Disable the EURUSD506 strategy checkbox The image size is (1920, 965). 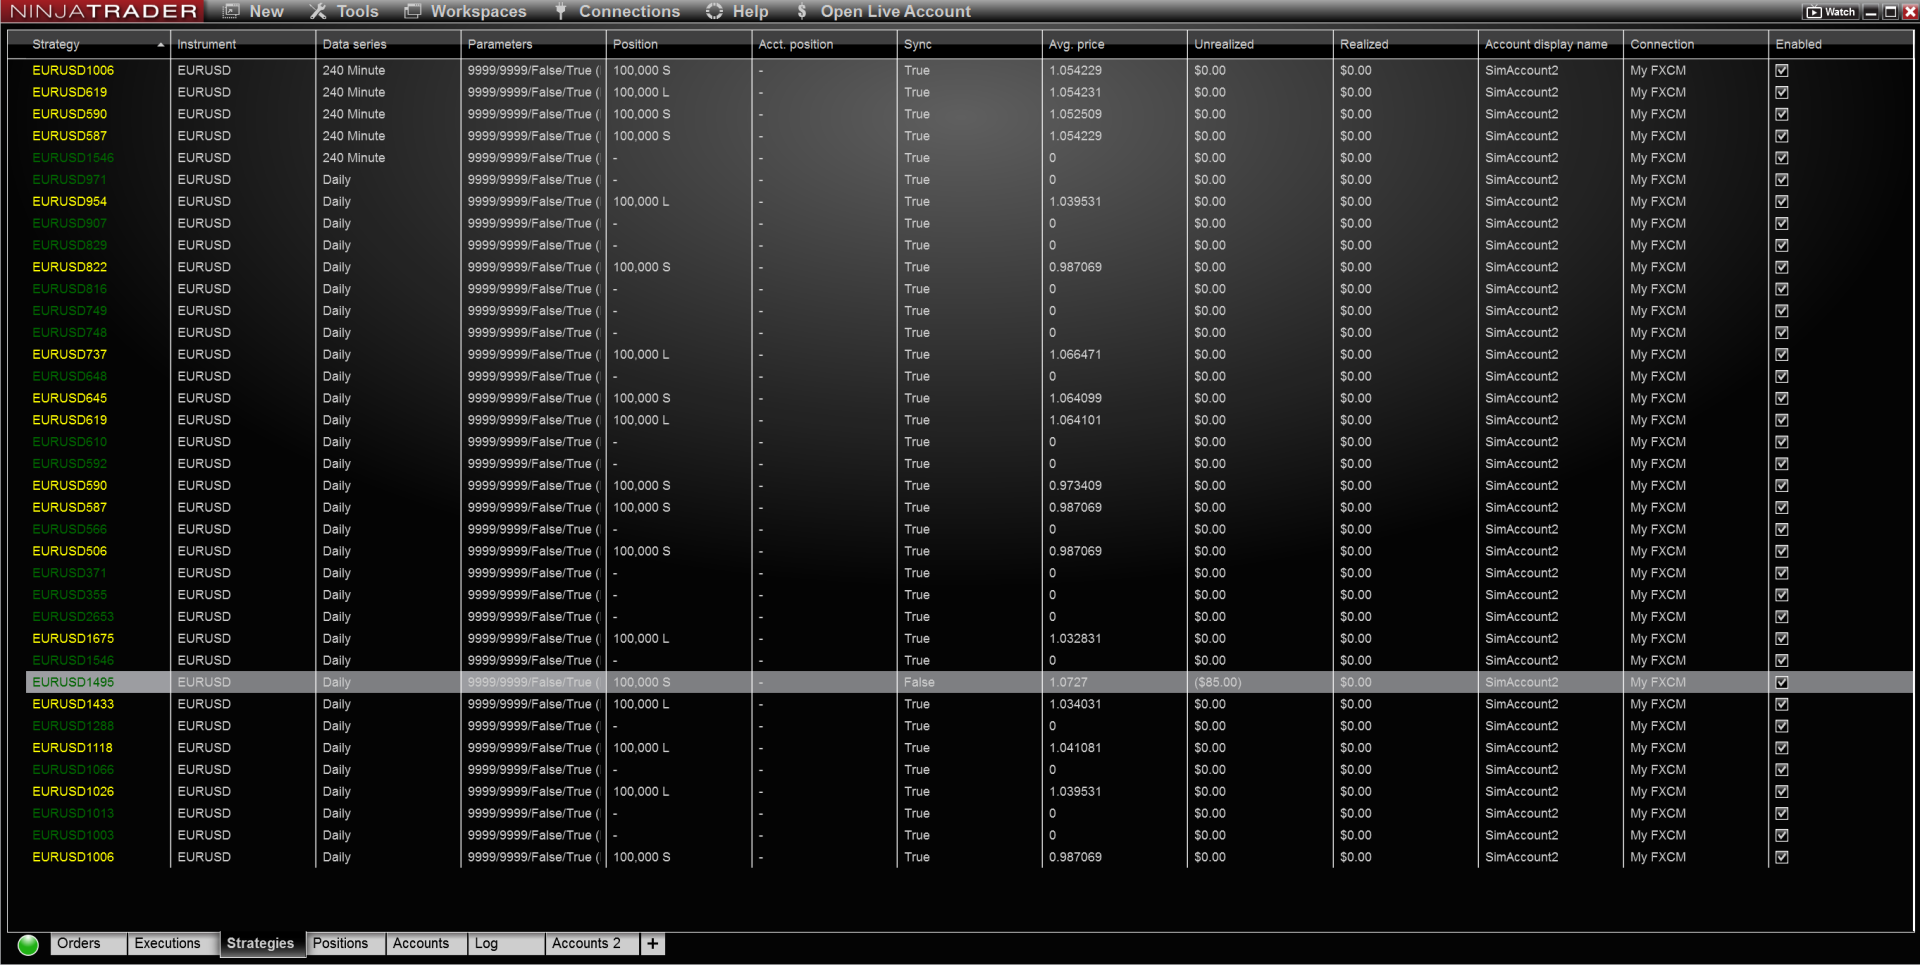(x=1782, y=552)
